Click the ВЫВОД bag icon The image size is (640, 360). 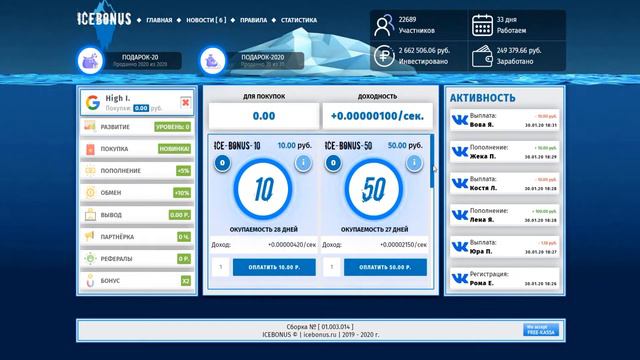click(x=90, y=215)
